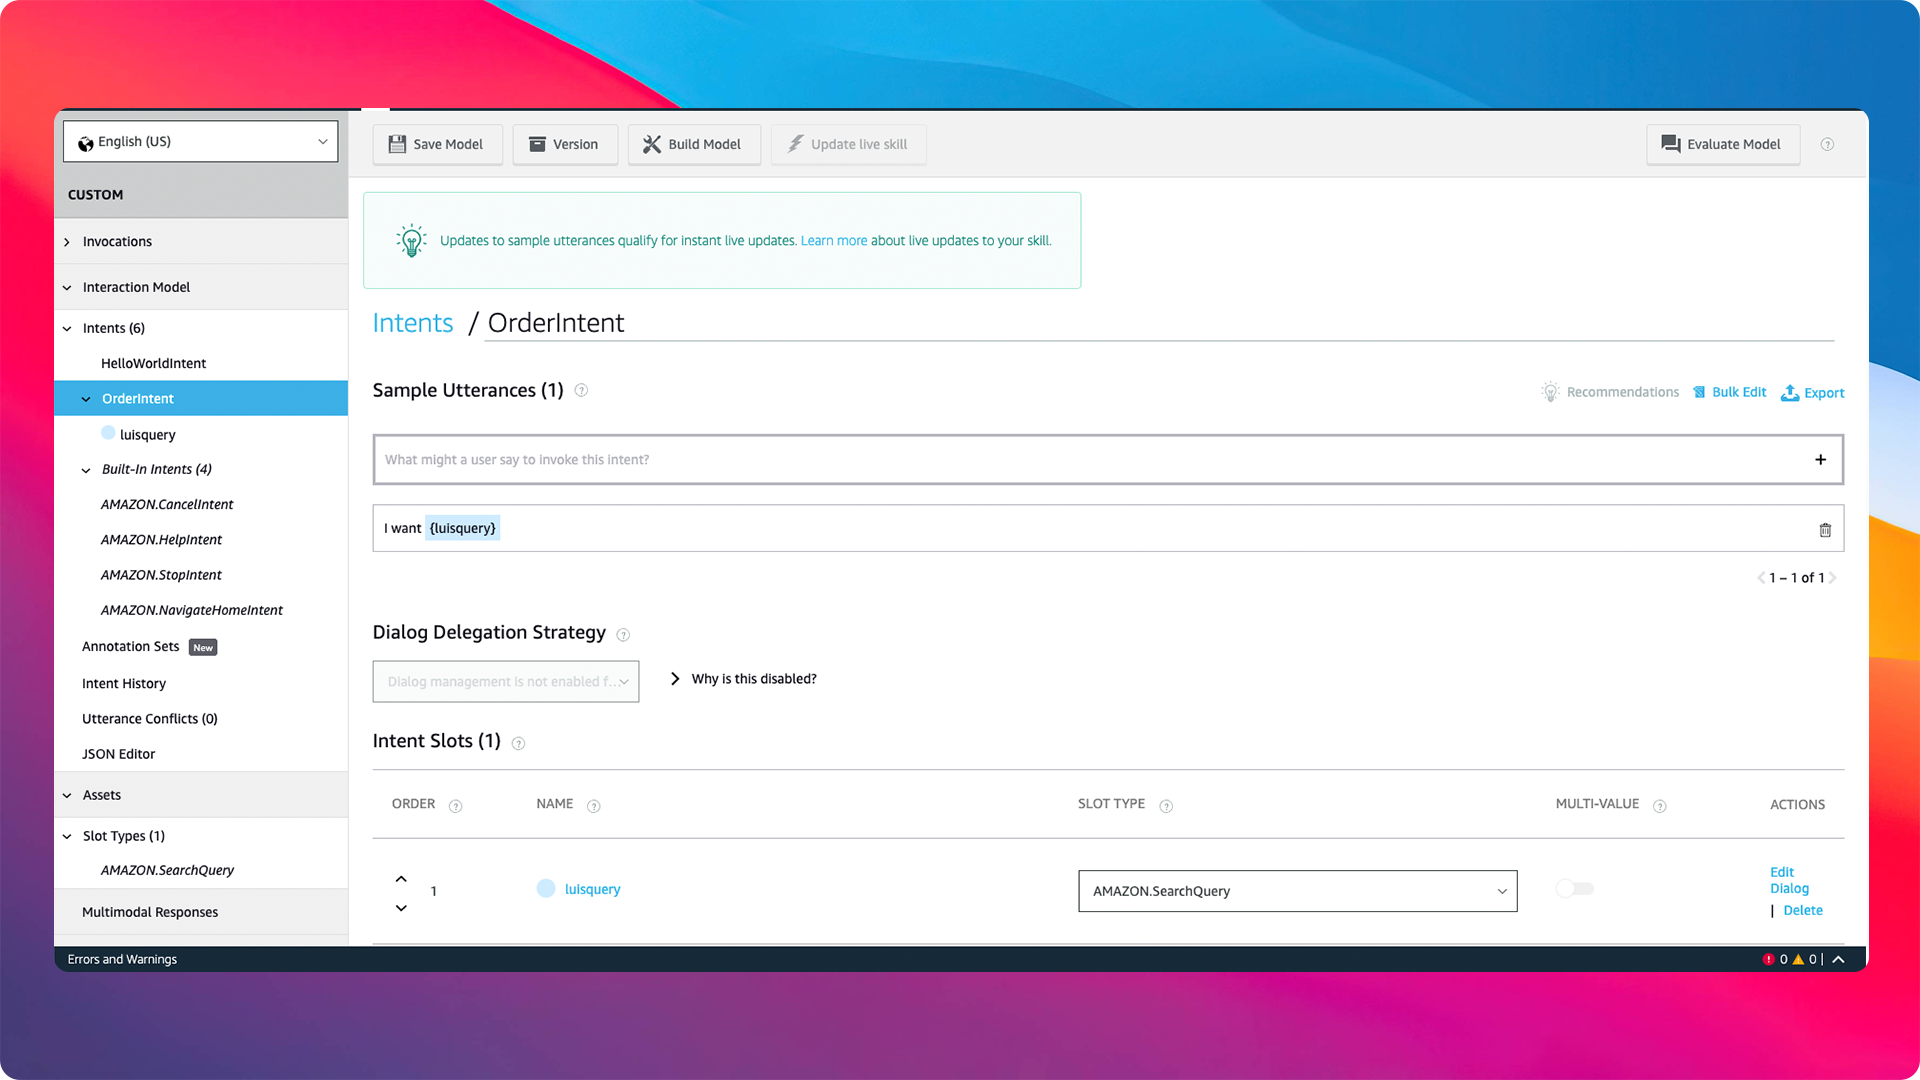Click Edit Dialog for the luisquery slot

1788,880
